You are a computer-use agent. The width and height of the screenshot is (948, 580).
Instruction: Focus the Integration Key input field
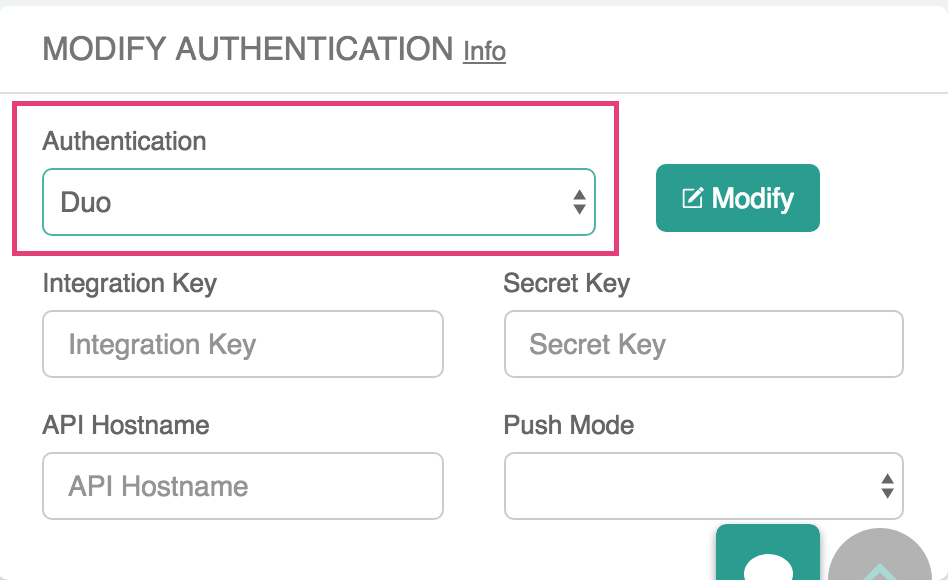(x=243, y=345)
